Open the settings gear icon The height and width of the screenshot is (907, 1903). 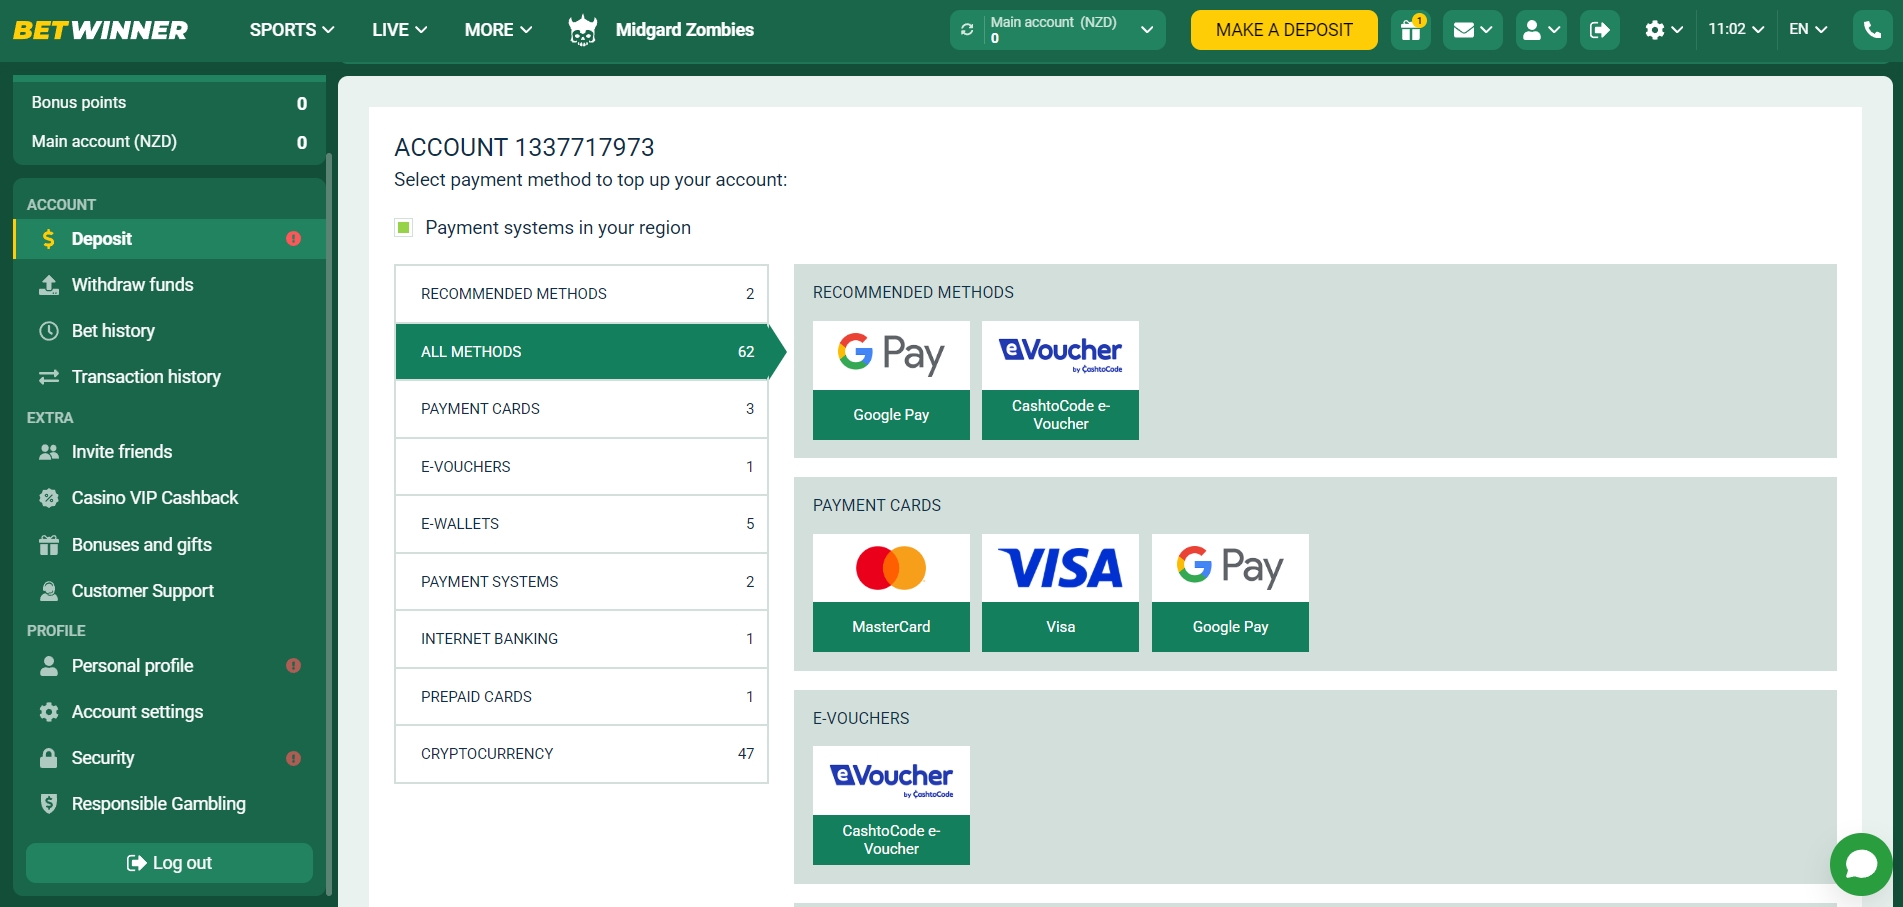pos(1664,30)
